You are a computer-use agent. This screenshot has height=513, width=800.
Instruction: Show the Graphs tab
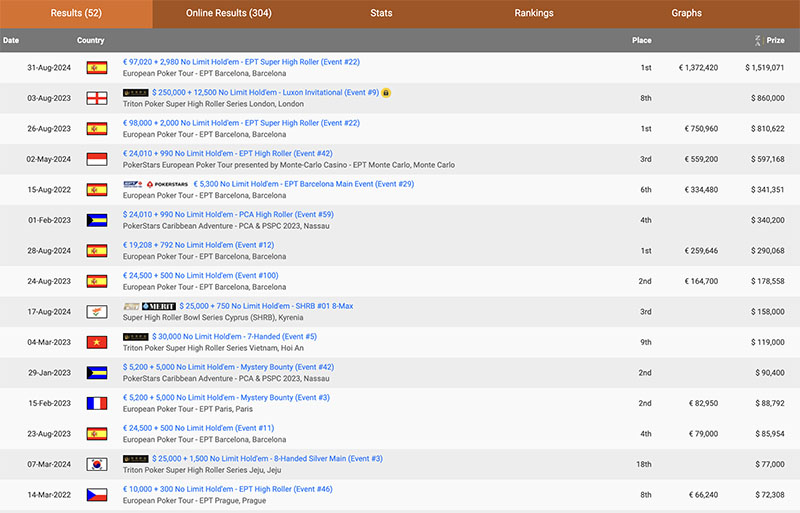point(686,13)
